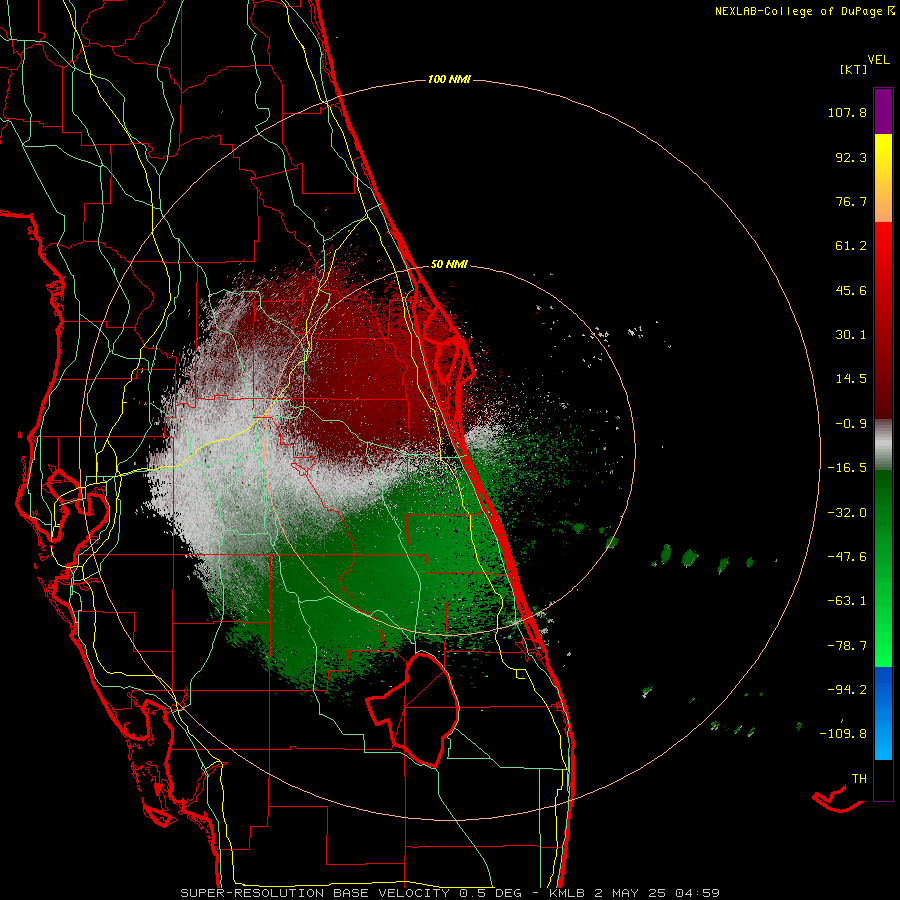The image size is (900, 900).
Task: Click the 76.7 scale value
Action: click(851, 201)
